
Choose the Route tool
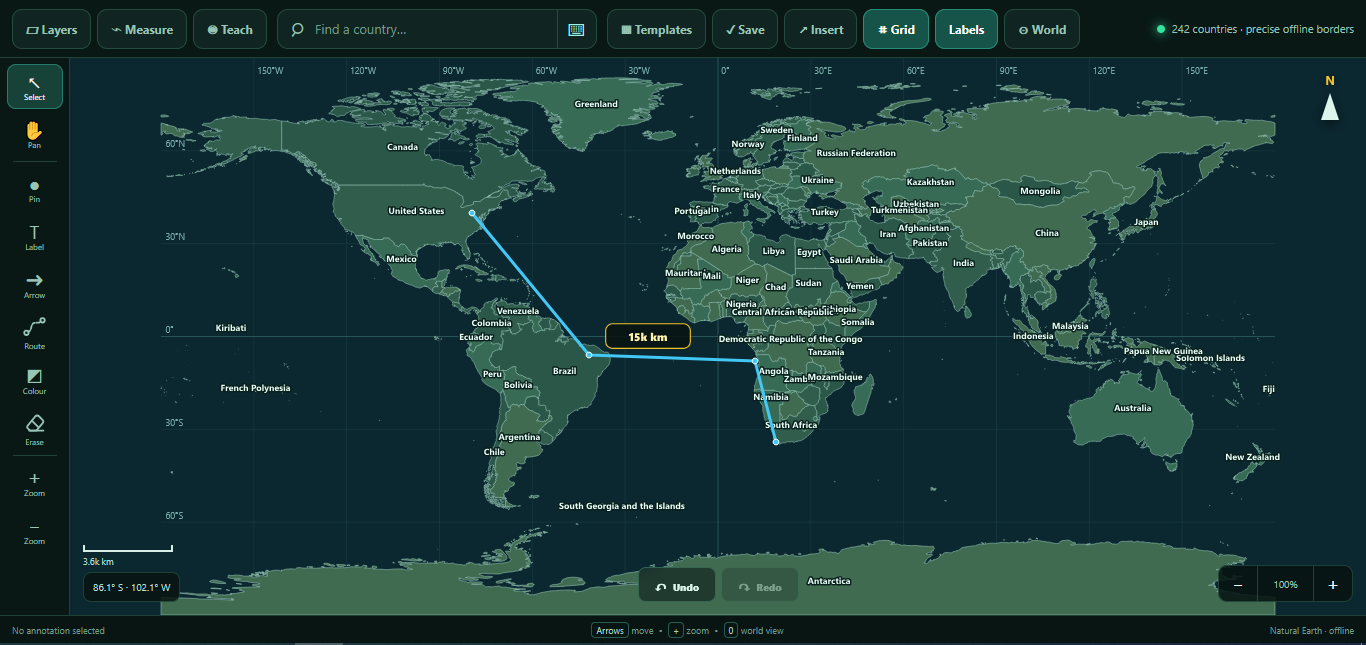tap(35, 334)
